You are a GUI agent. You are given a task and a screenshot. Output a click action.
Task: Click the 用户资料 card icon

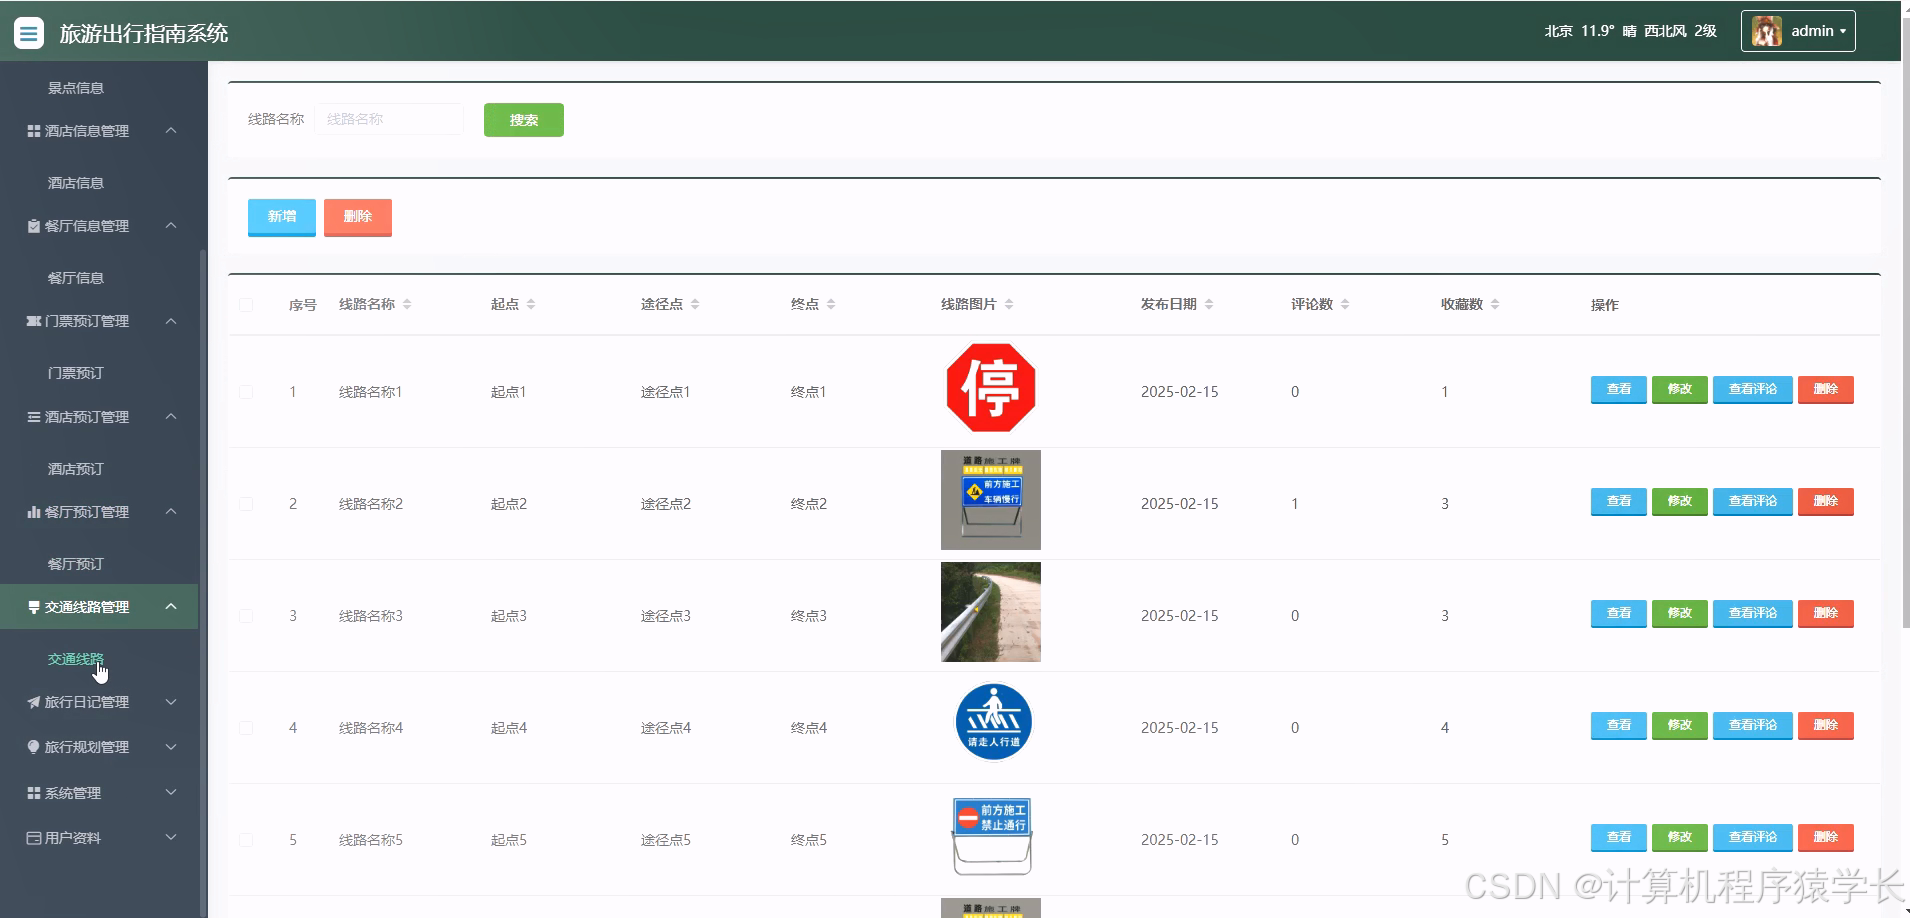(34, 838)
